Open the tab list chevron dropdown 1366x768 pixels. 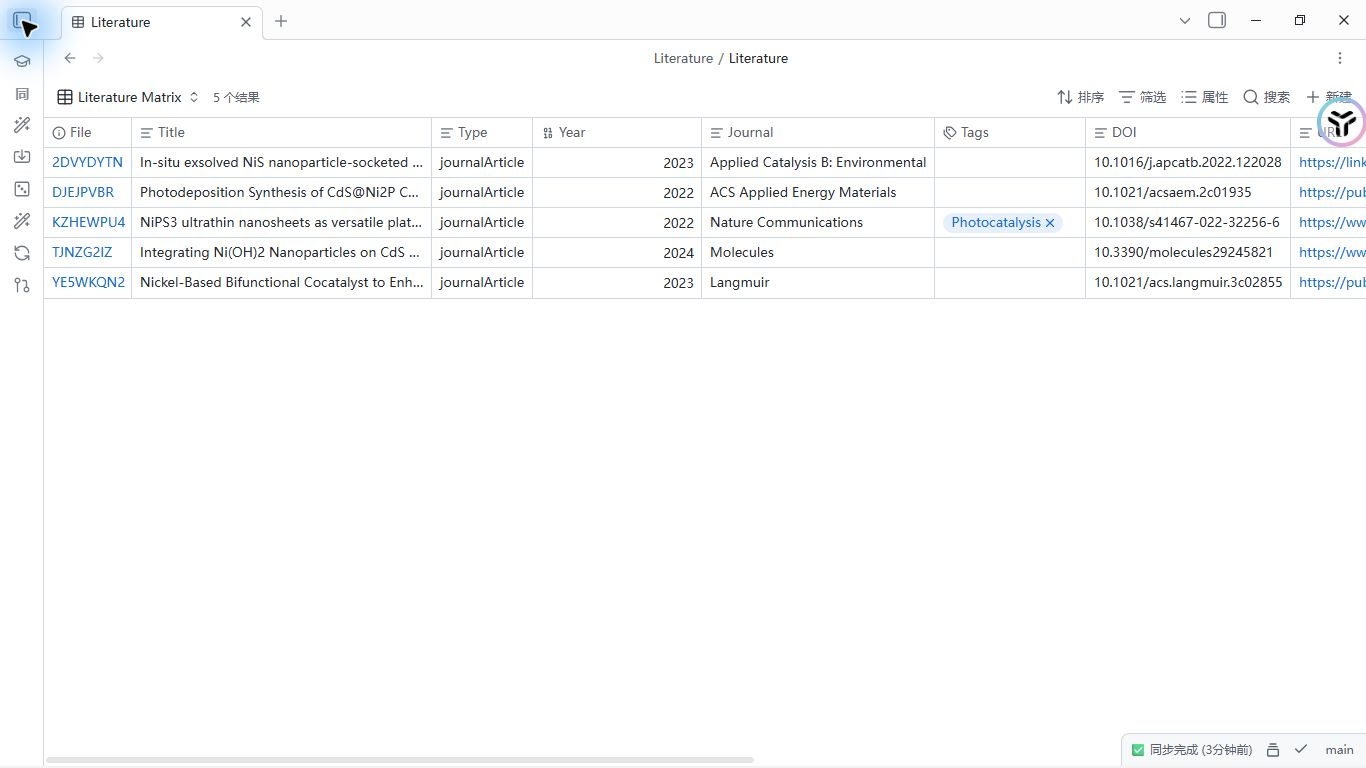tap(1185, 21)
